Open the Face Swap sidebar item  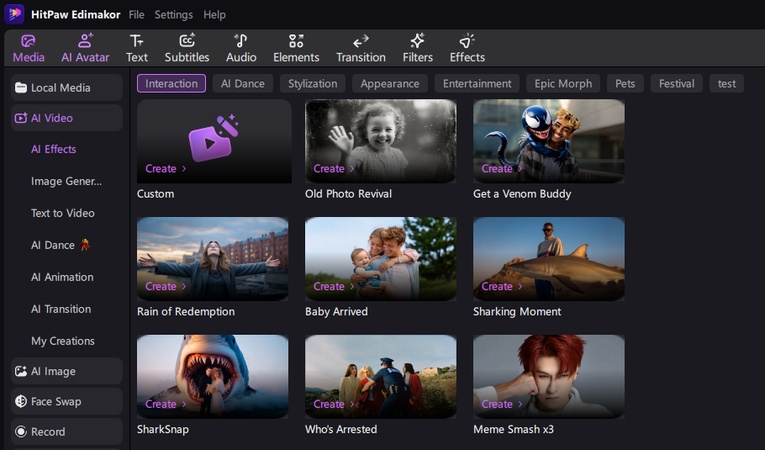[x=66, y=401]
